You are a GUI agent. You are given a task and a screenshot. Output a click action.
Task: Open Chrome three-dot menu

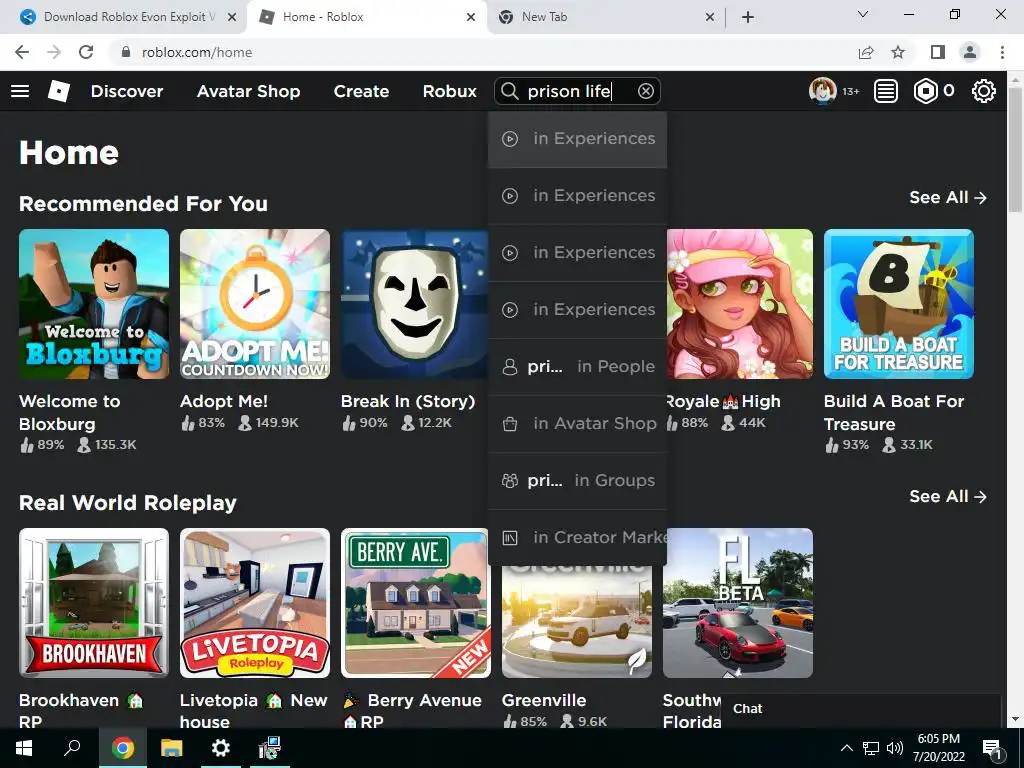[1002, 52]
